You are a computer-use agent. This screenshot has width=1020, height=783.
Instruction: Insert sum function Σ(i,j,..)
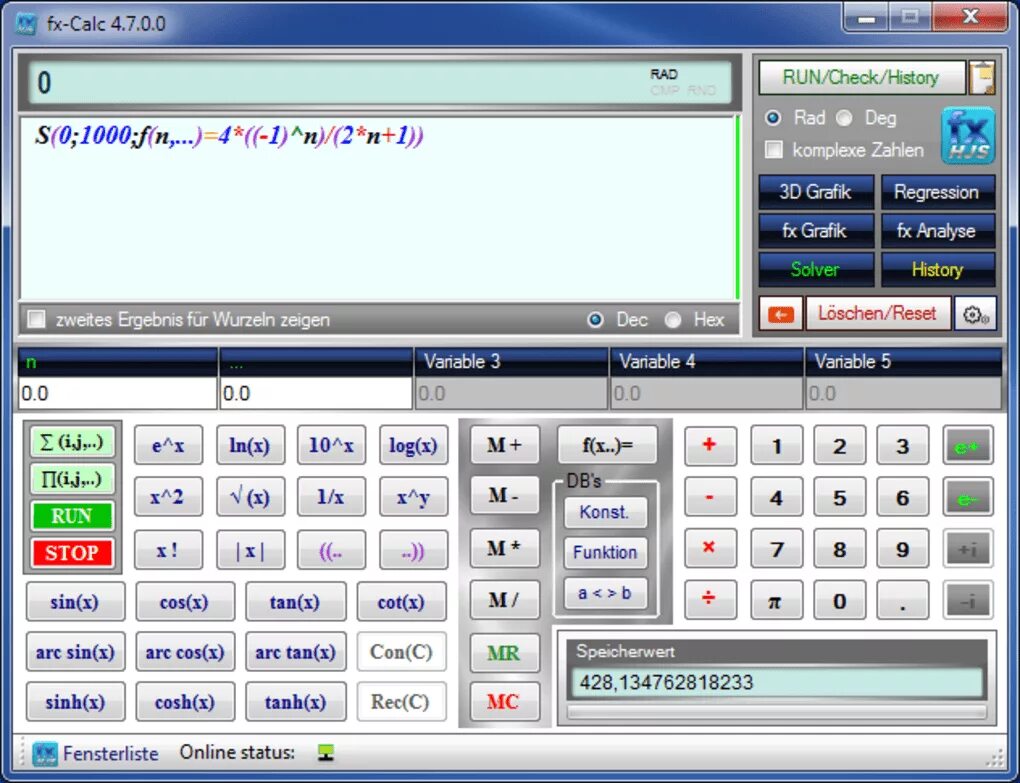click(x=72, y=442)
